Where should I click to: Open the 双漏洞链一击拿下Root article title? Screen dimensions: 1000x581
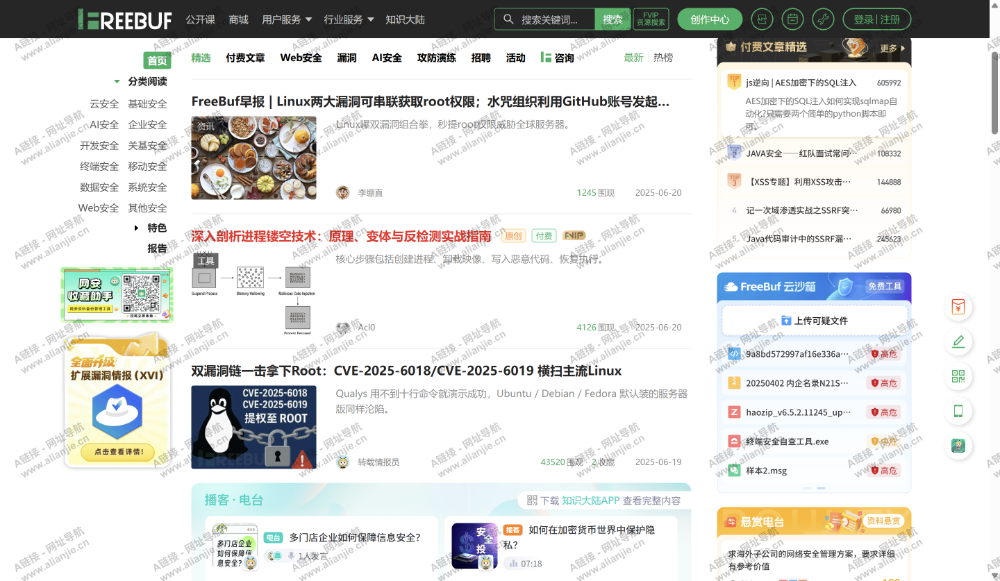click(x=406, y=371)
